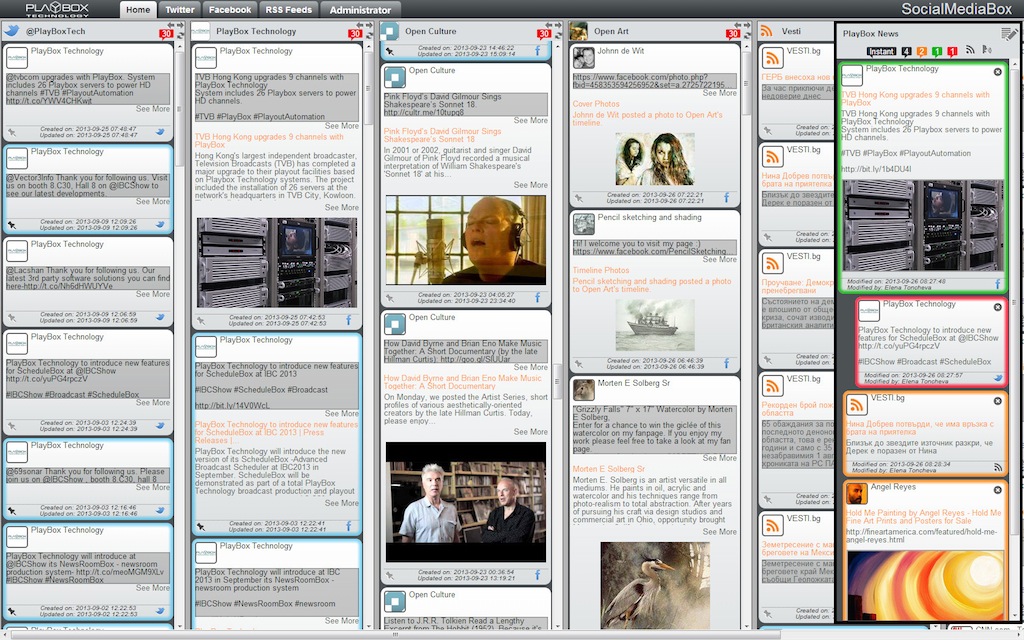1024x640 pixels.
Task: Pin the @Vector3Info thank-you tweet
Action: pos(12,225)
